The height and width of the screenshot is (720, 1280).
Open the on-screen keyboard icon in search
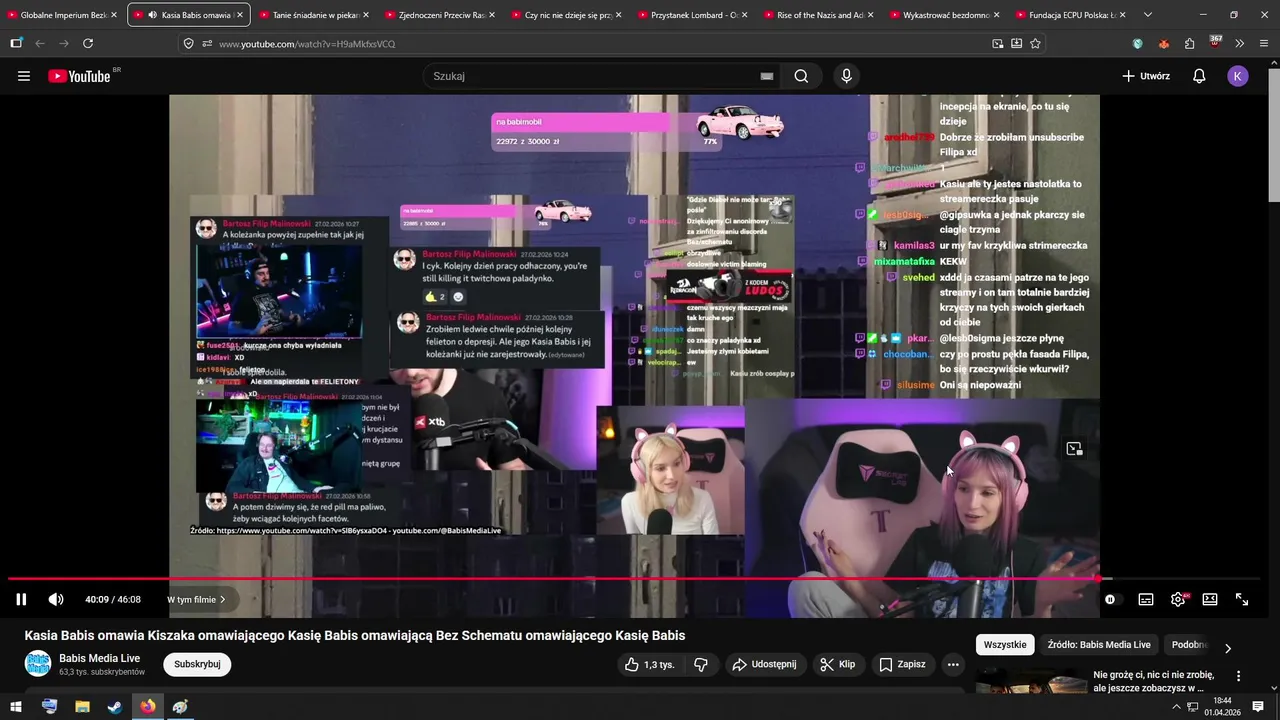[x=767, y=76]
